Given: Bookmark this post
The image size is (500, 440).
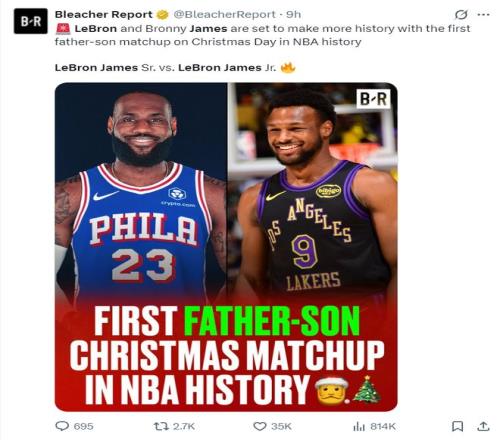Looking at the screenshot, I should click(x=458, y=426).
